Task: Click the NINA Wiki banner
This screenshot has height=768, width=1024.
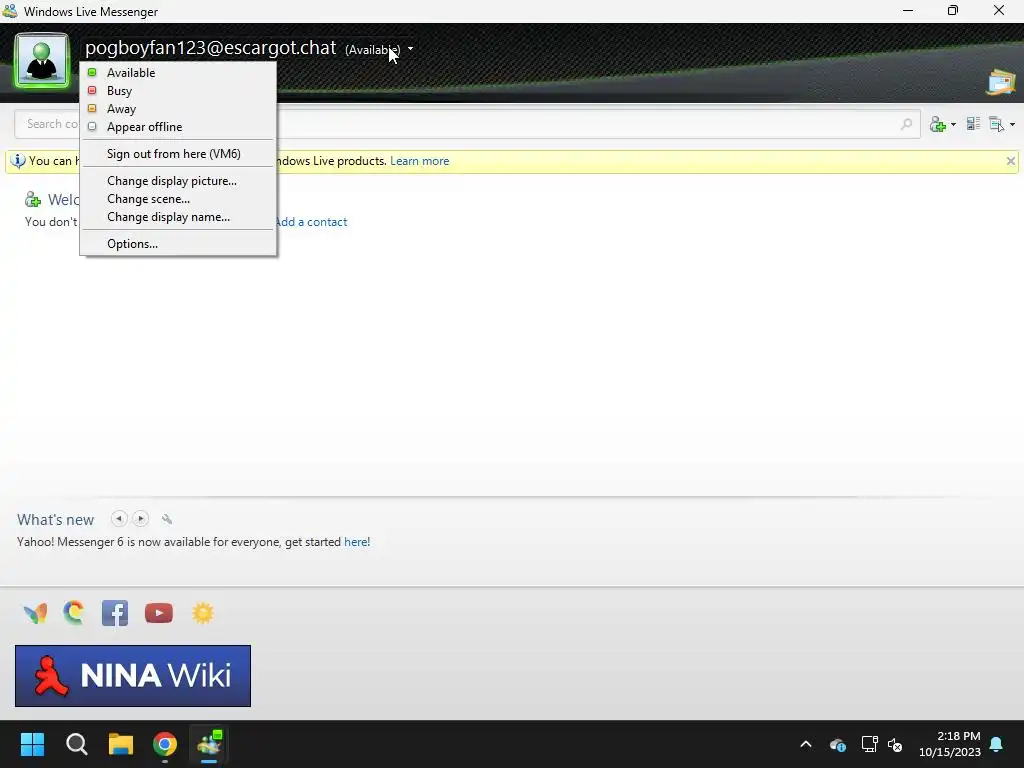Action: click(133, 676)
